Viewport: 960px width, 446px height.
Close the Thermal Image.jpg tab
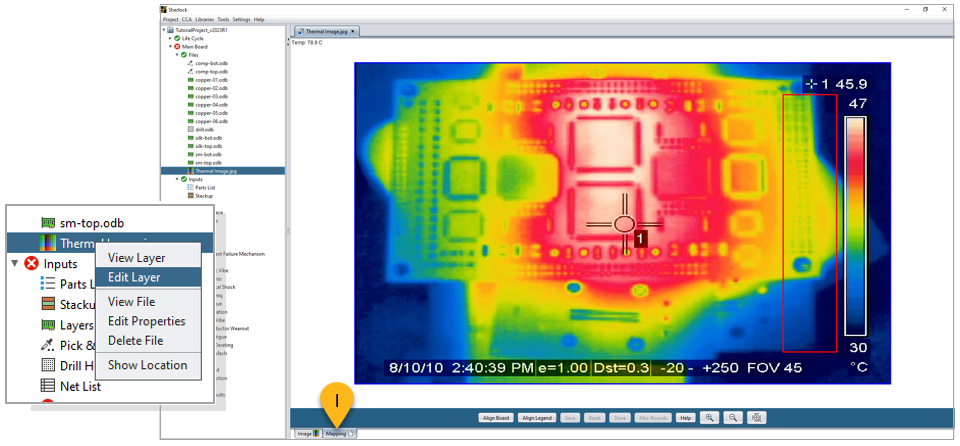(353, 32)
